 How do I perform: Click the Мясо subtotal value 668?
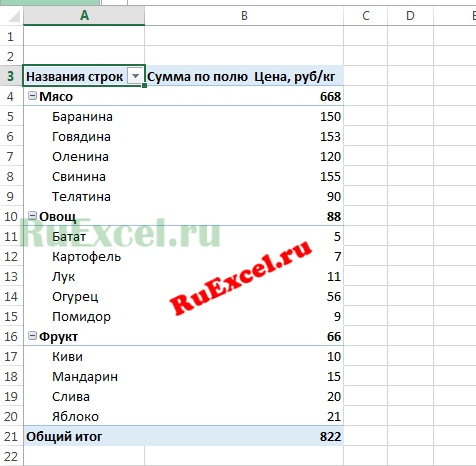point(244,96)
